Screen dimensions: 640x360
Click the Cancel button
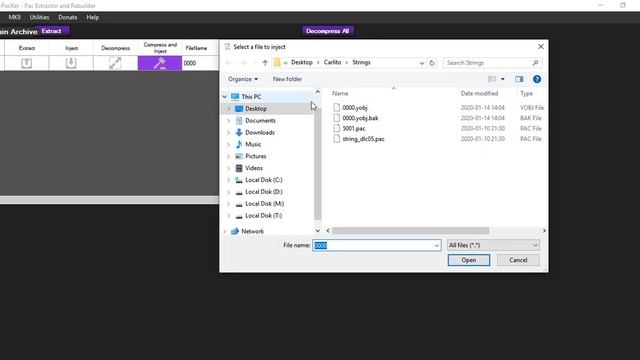tap(518, 260)
